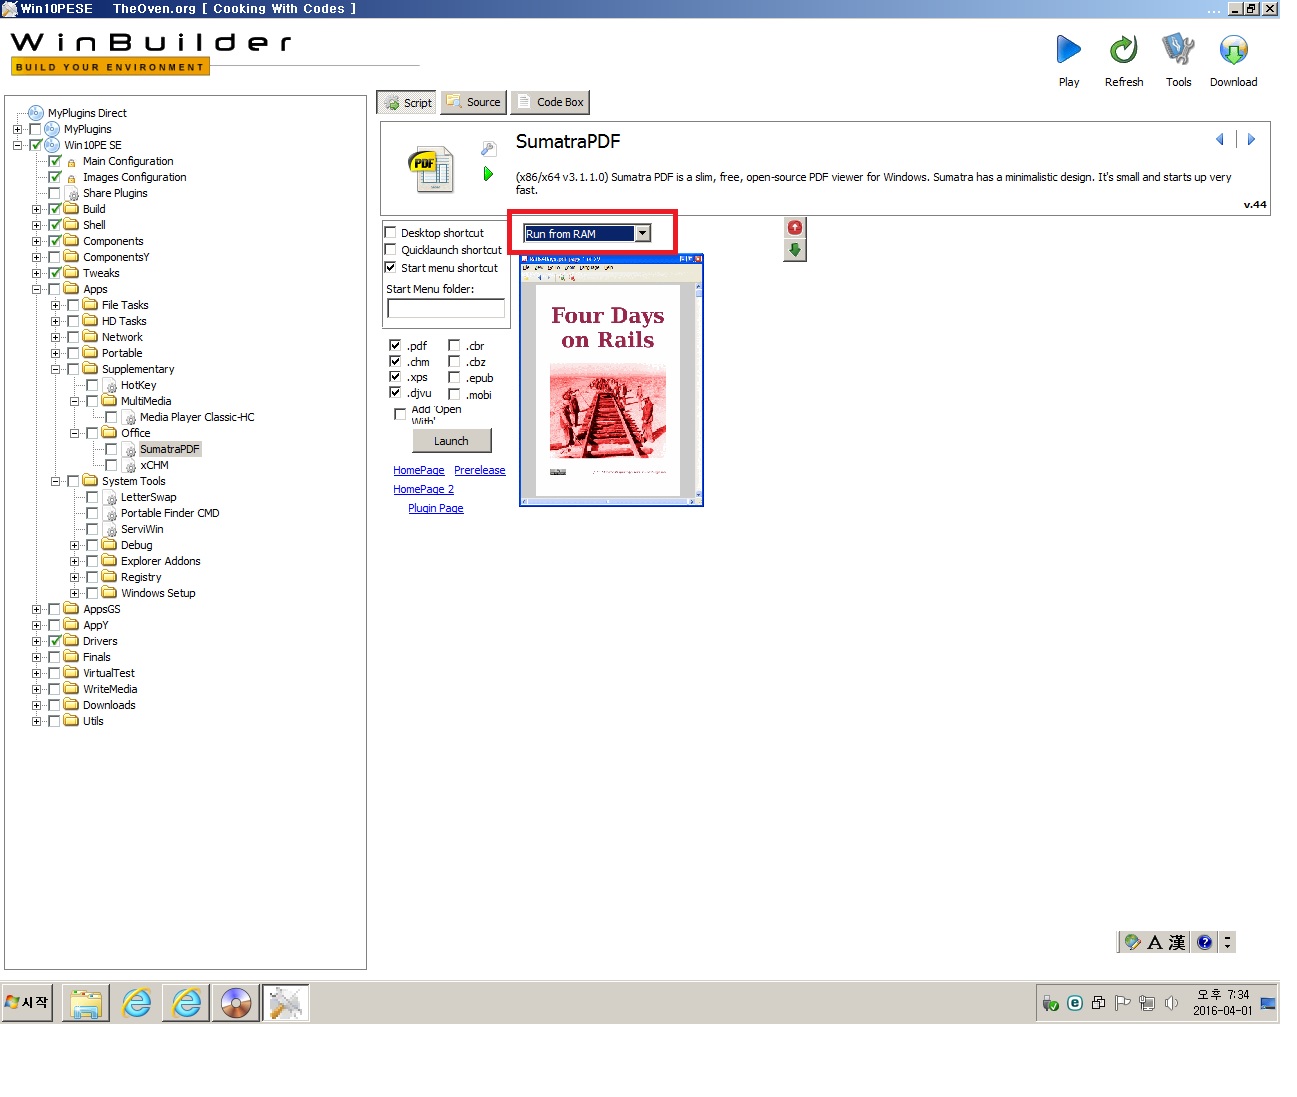Click the Download icon

tap(1233, 50)
